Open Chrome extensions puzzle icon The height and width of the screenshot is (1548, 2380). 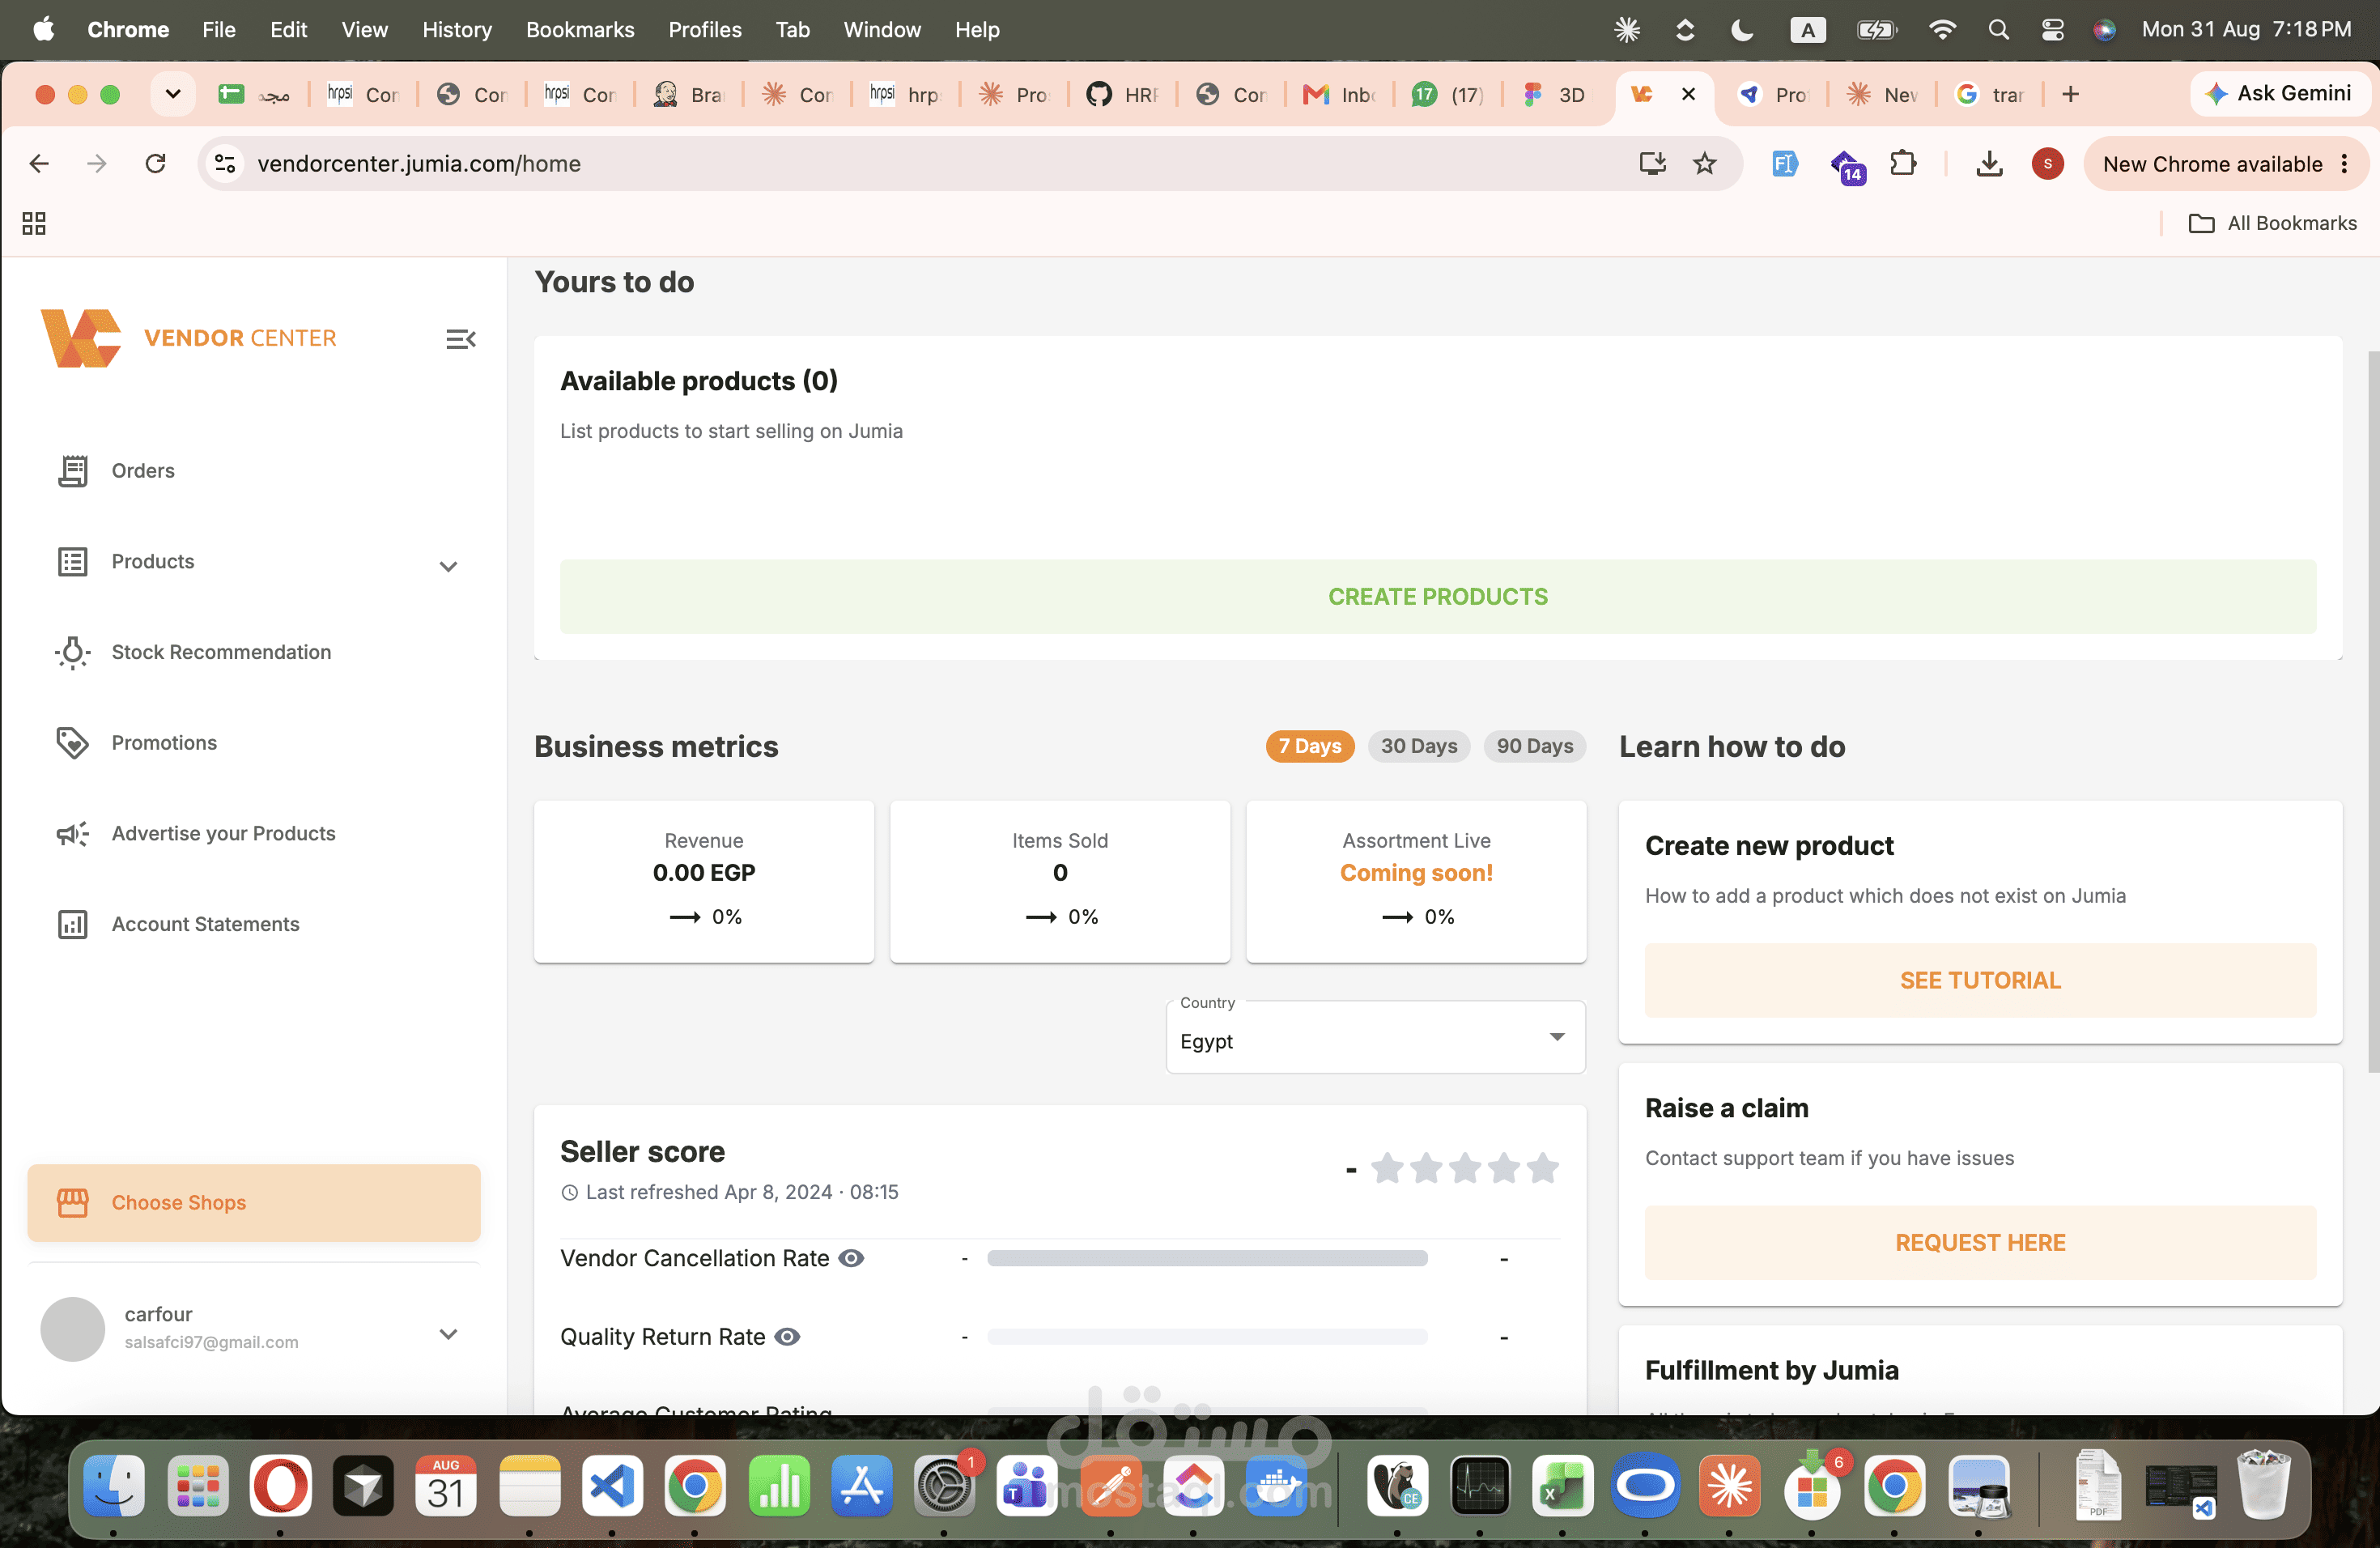click(x=1903, y=163)
